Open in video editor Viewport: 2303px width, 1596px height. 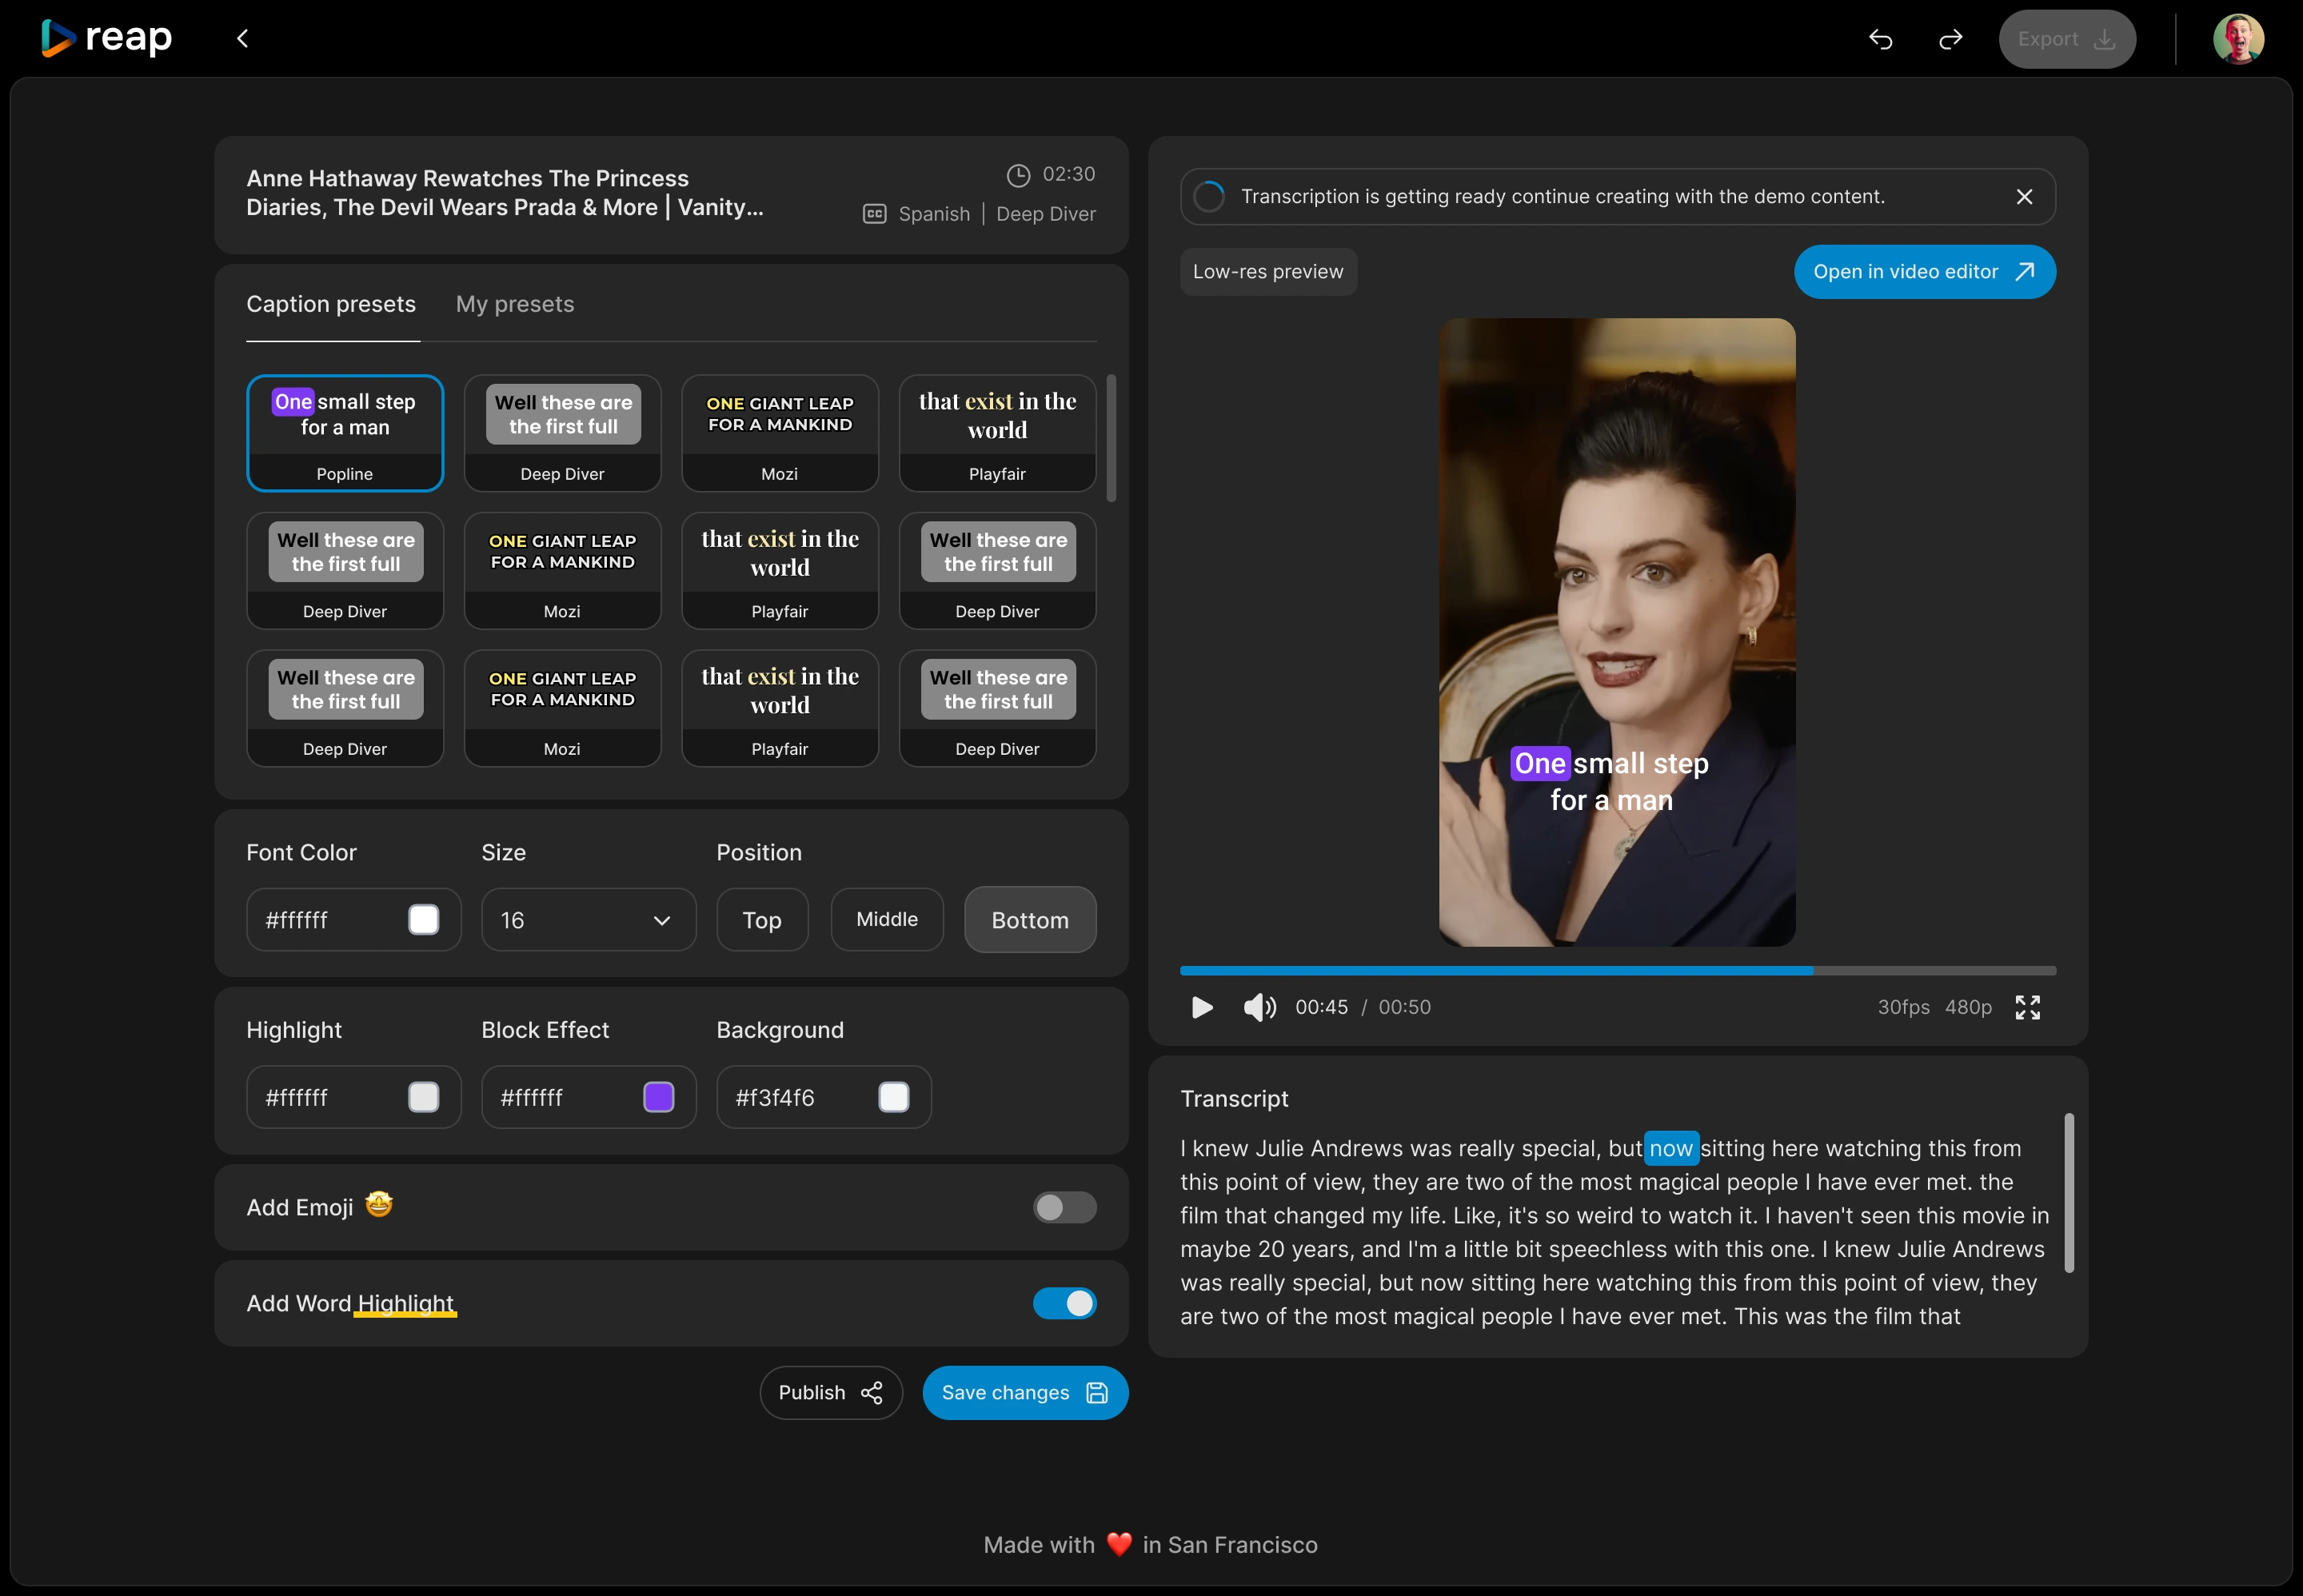point(1924,272)
